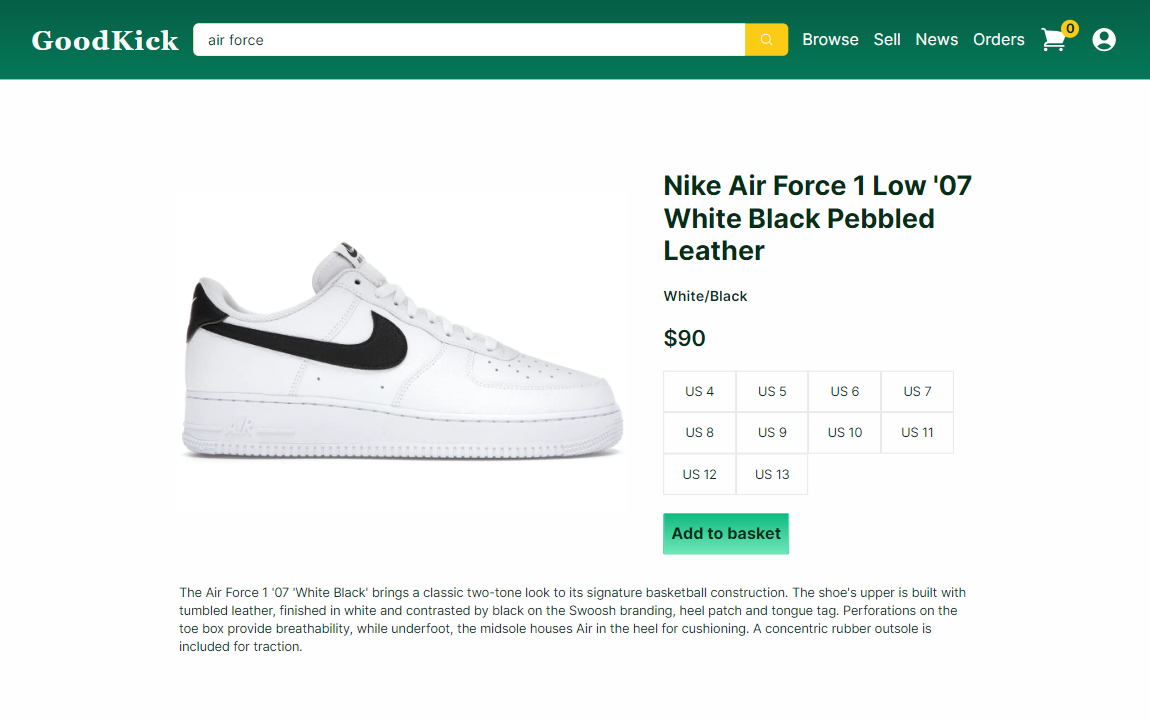View the Orders page
The height and width of the screenshot is (720, 1150).
998,40
